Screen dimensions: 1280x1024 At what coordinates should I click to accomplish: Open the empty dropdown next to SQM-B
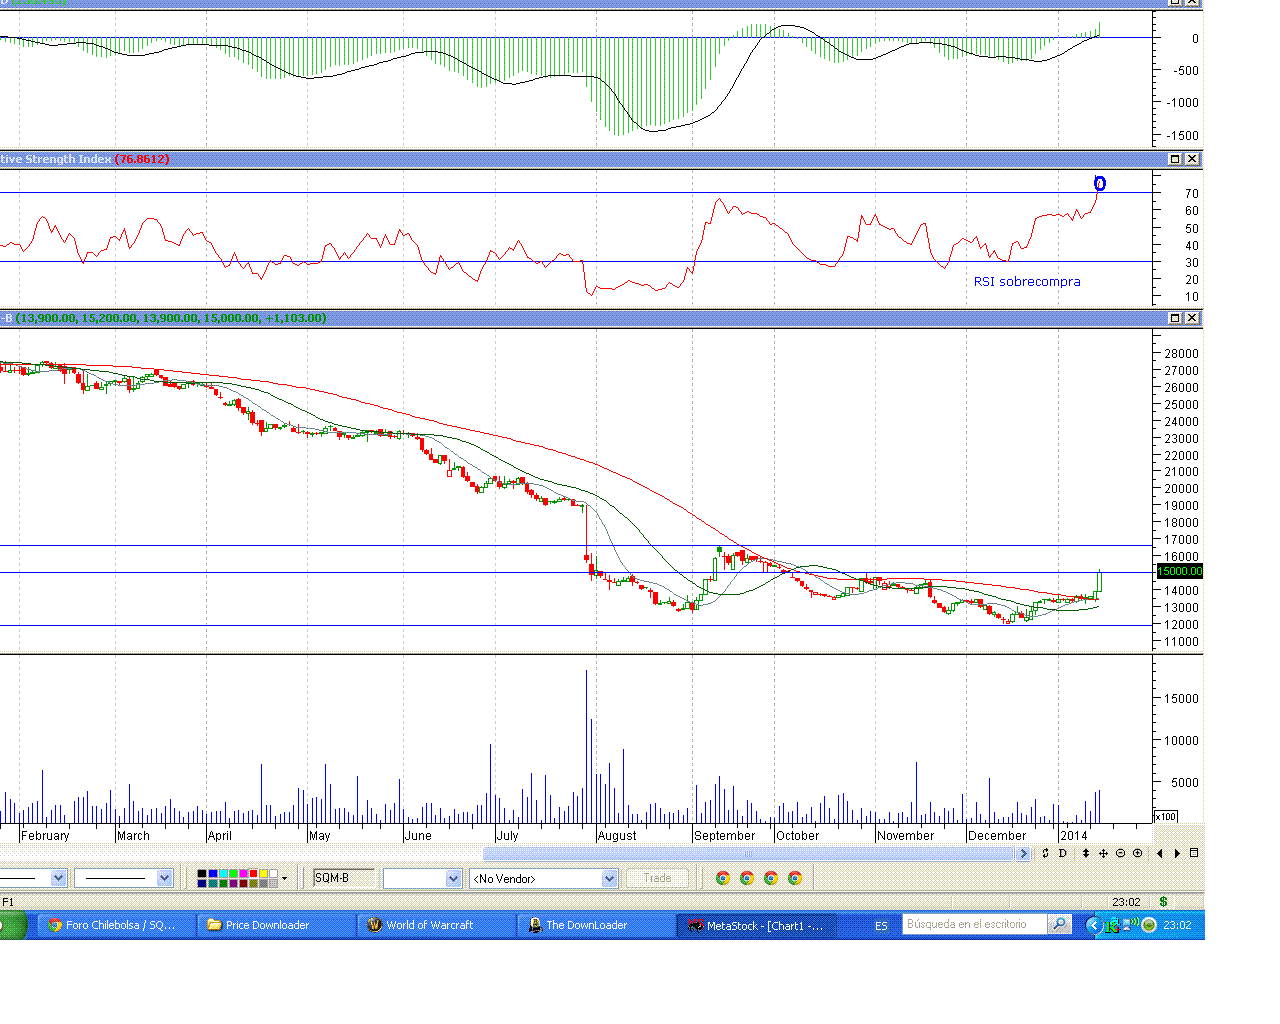pos(453,878)
